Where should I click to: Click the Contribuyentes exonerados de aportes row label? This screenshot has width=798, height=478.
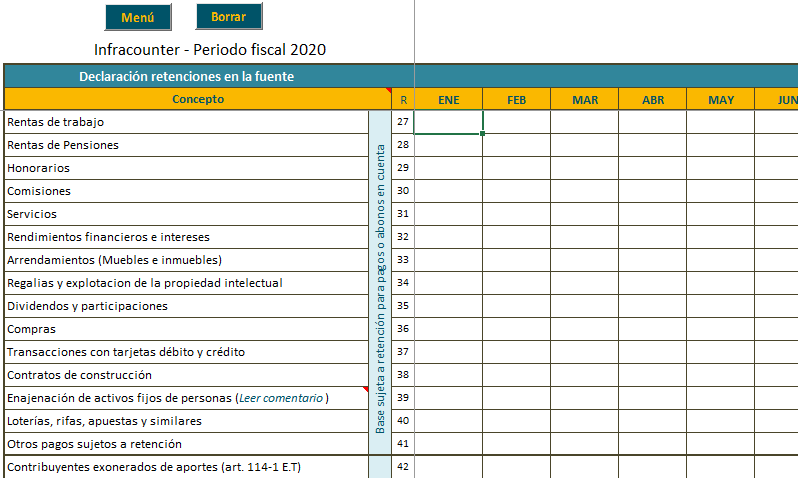click(186, 467)
